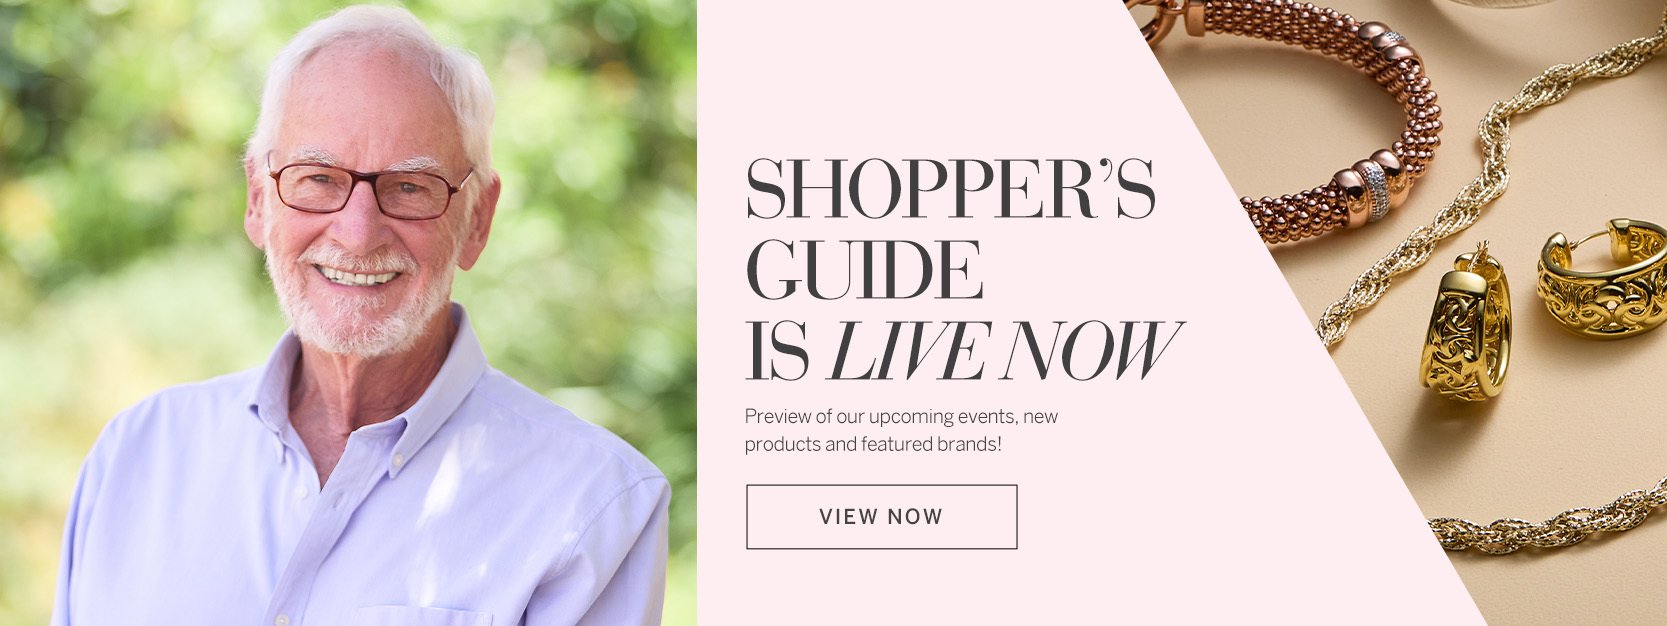Viewport: 1667px width, 626px height.
Task: Click the Shopper's Guide headline text
Action: (950, 190)
